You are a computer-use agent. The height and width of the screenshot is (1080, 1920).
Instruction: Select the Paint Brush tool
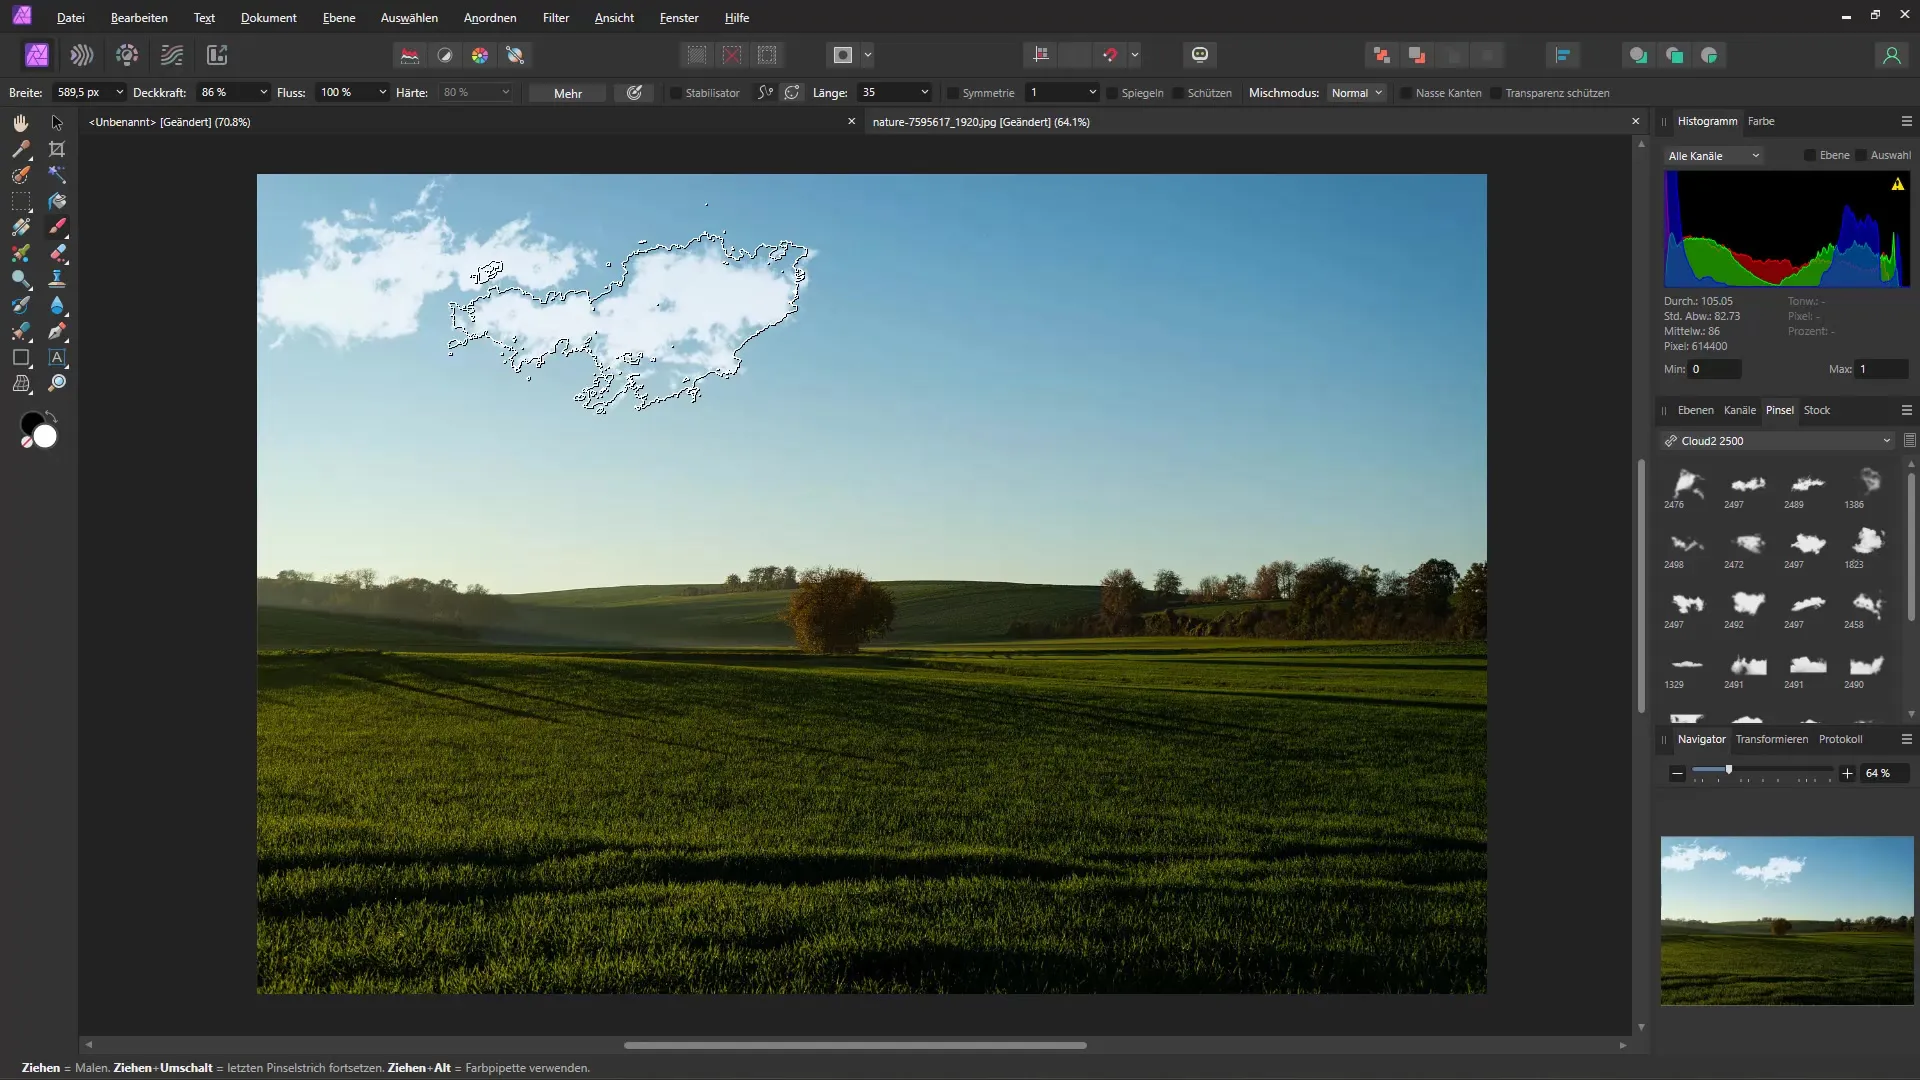[57, 227]
